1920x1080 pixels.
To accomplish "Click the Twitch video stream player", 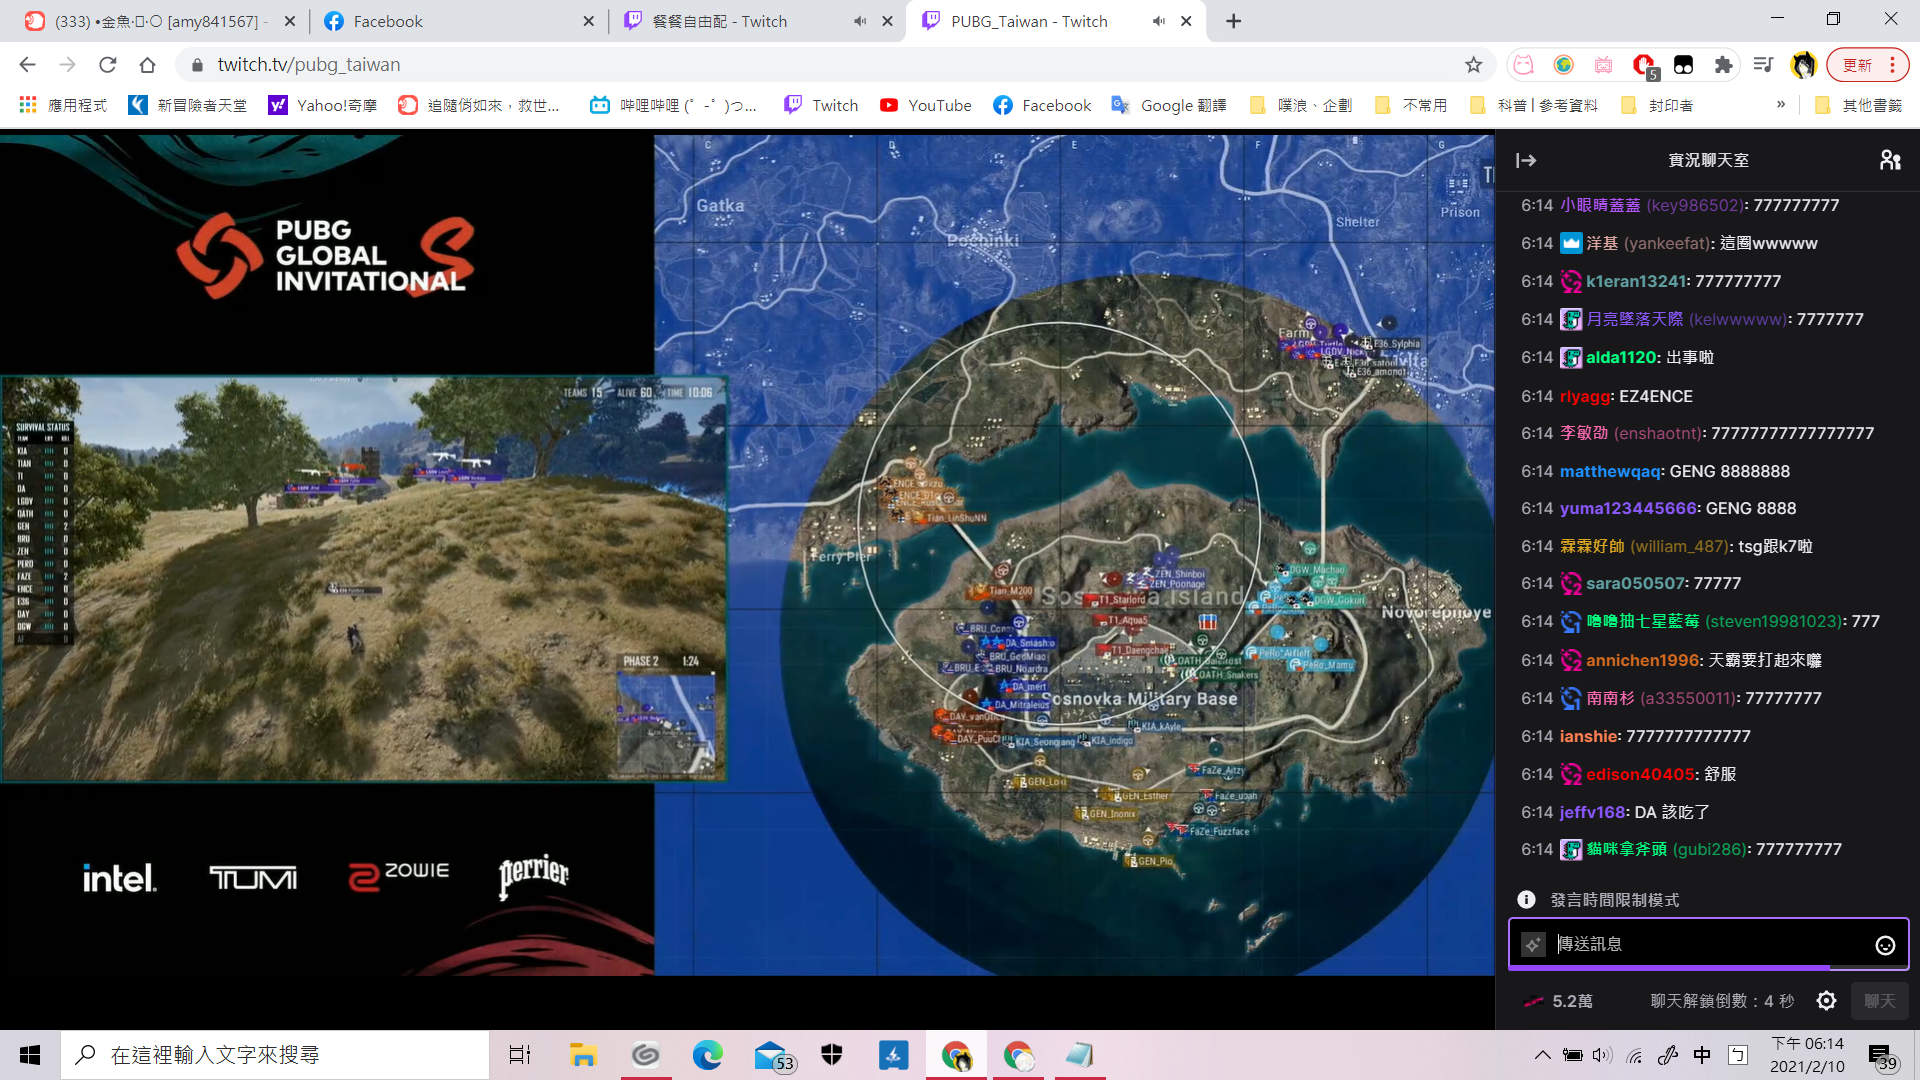I will click(747, 555).
